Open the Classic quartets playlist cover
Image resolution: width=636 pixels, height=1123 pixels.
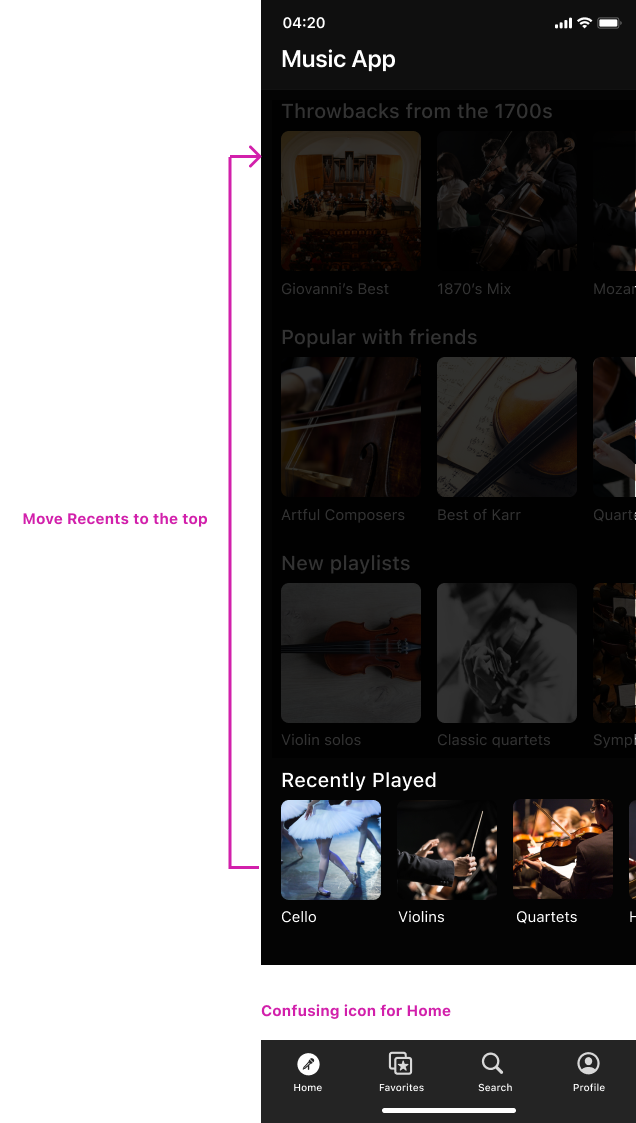[507, 652]
